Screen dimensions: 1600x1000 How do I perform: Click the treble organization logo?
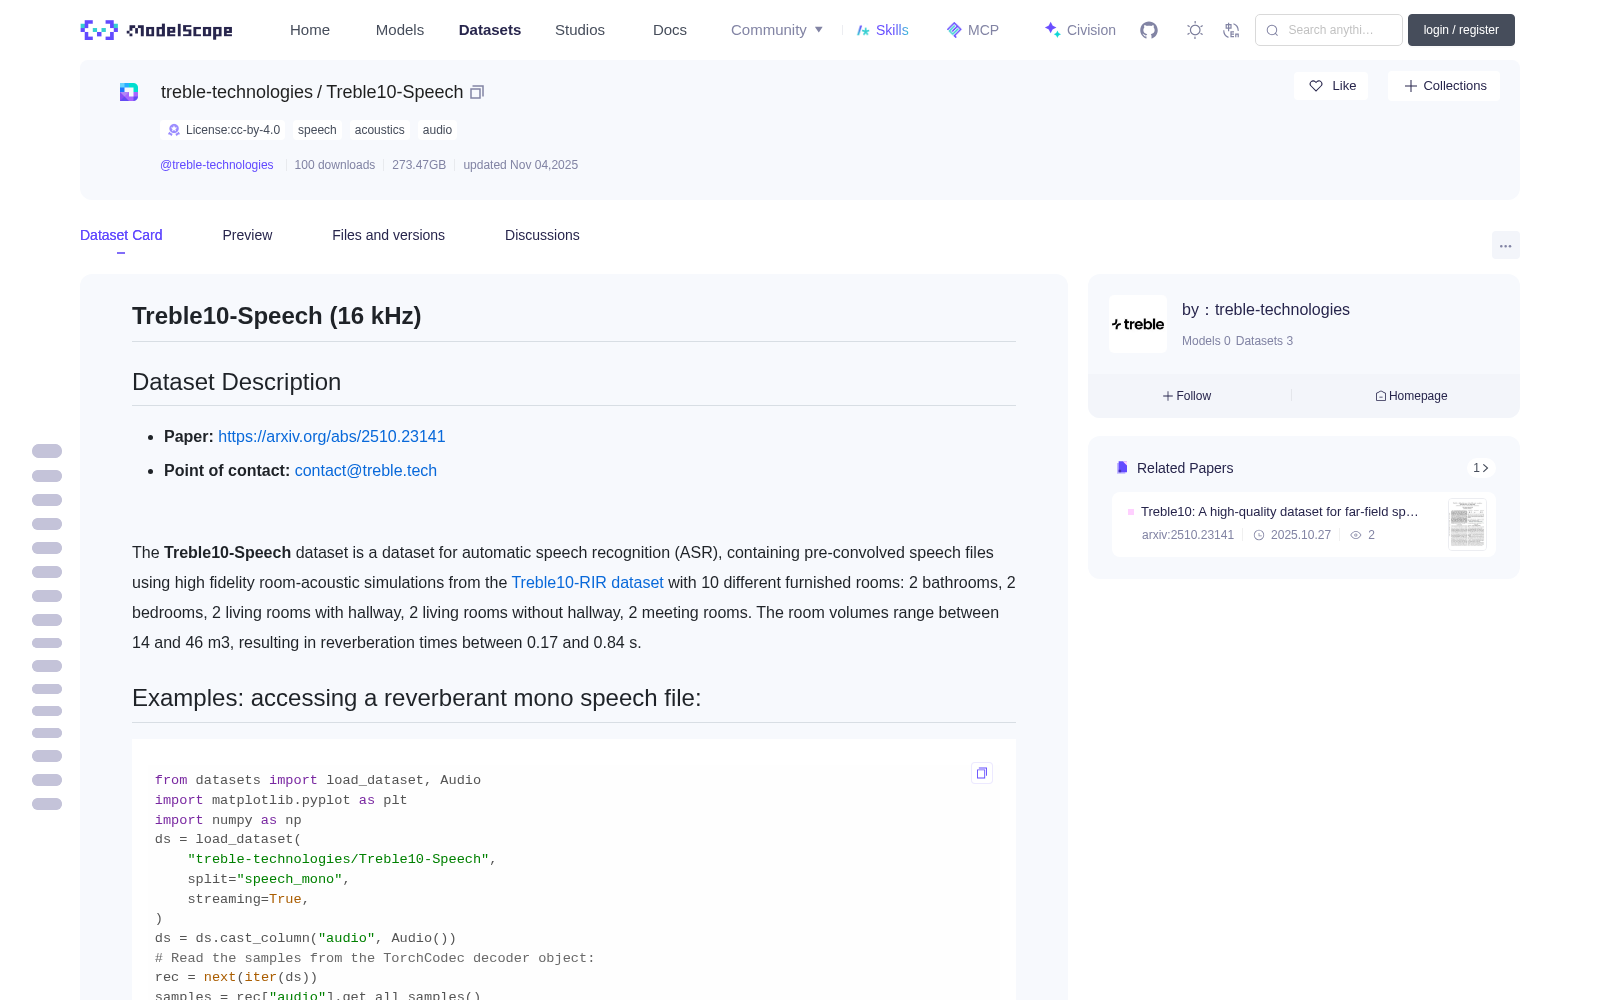point(1138,324)
